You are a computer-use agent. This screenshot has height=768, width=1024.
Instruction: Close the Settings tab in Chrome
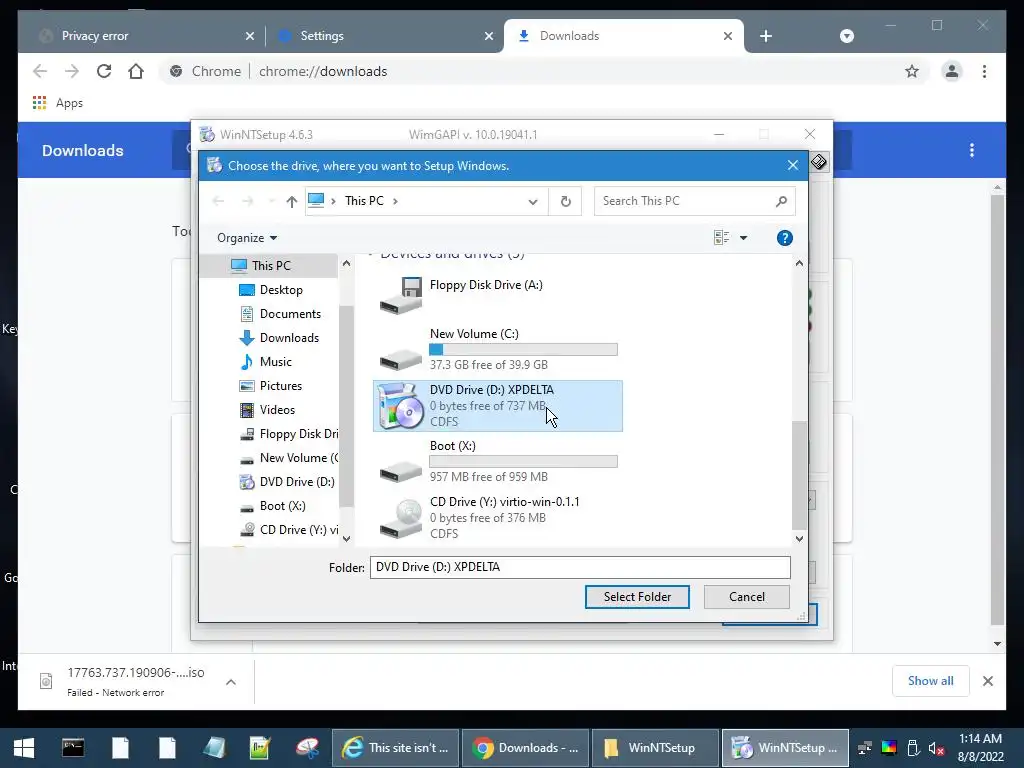click(x=488, y=36)
